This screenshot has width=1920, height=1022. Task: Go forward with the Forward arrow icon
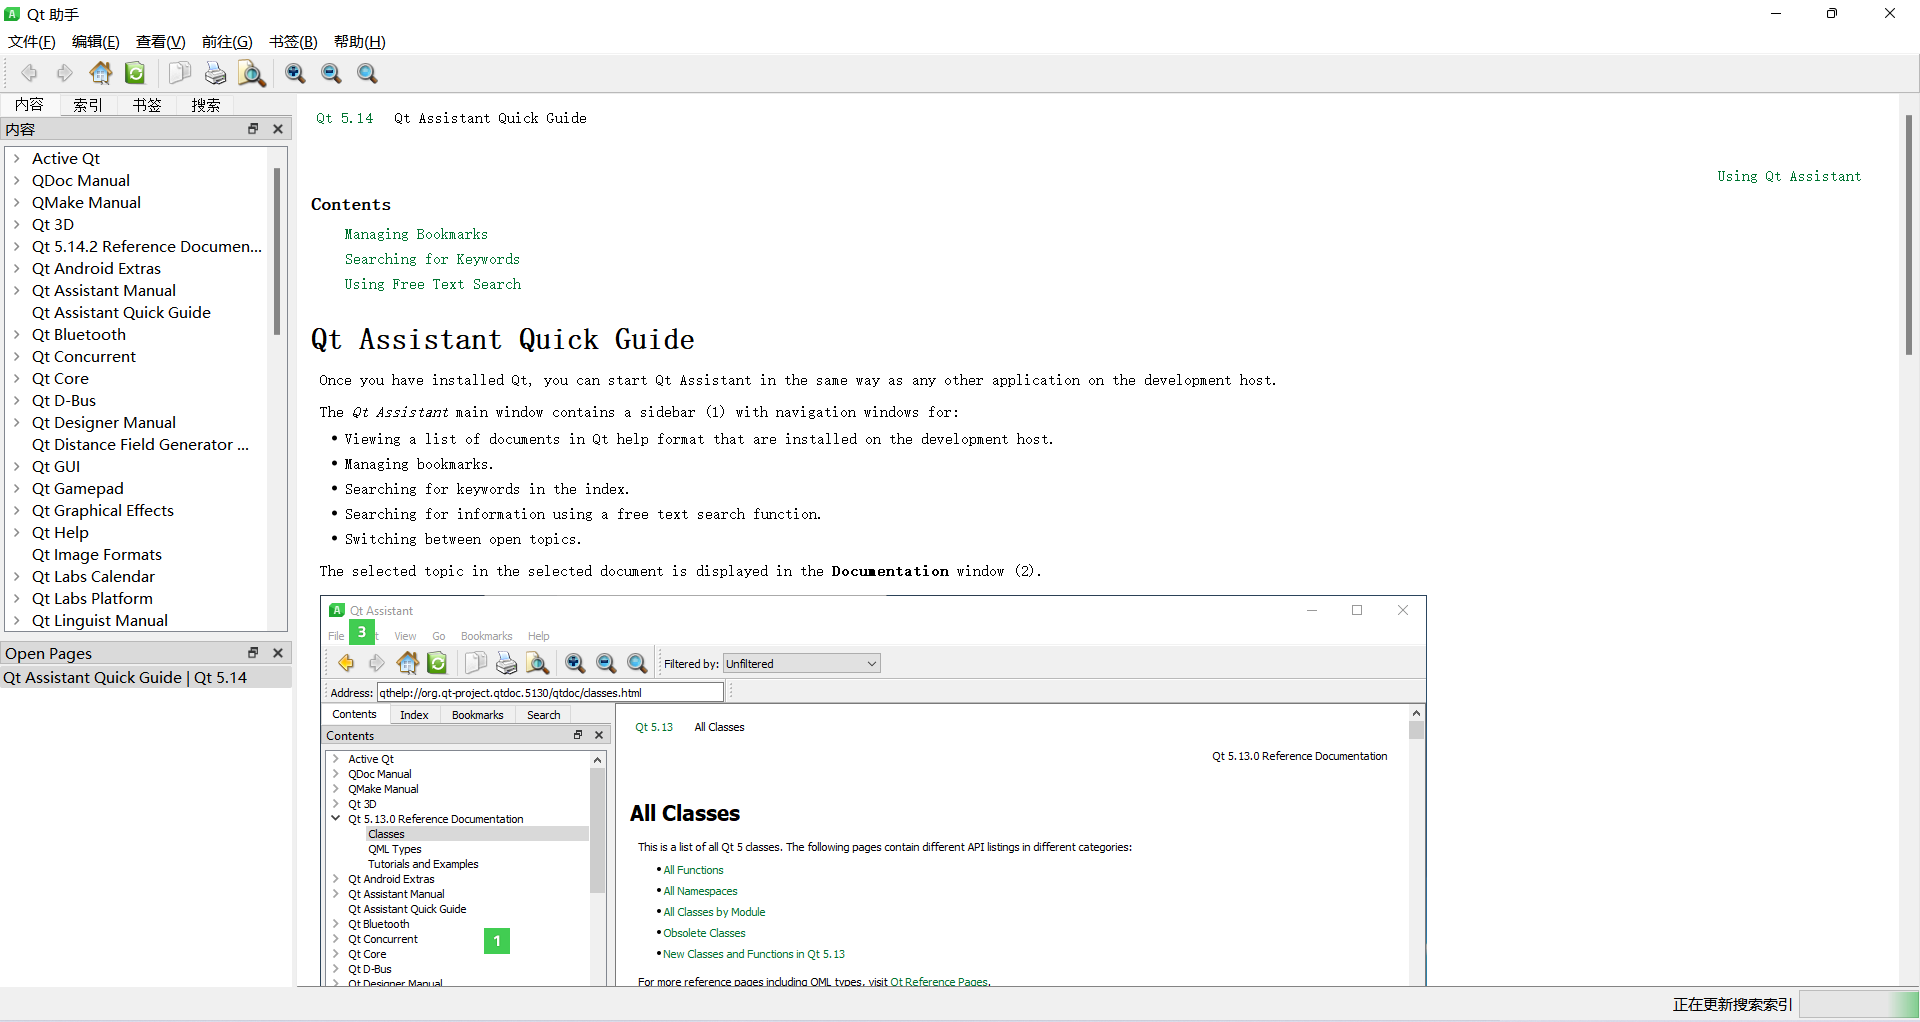65,73
